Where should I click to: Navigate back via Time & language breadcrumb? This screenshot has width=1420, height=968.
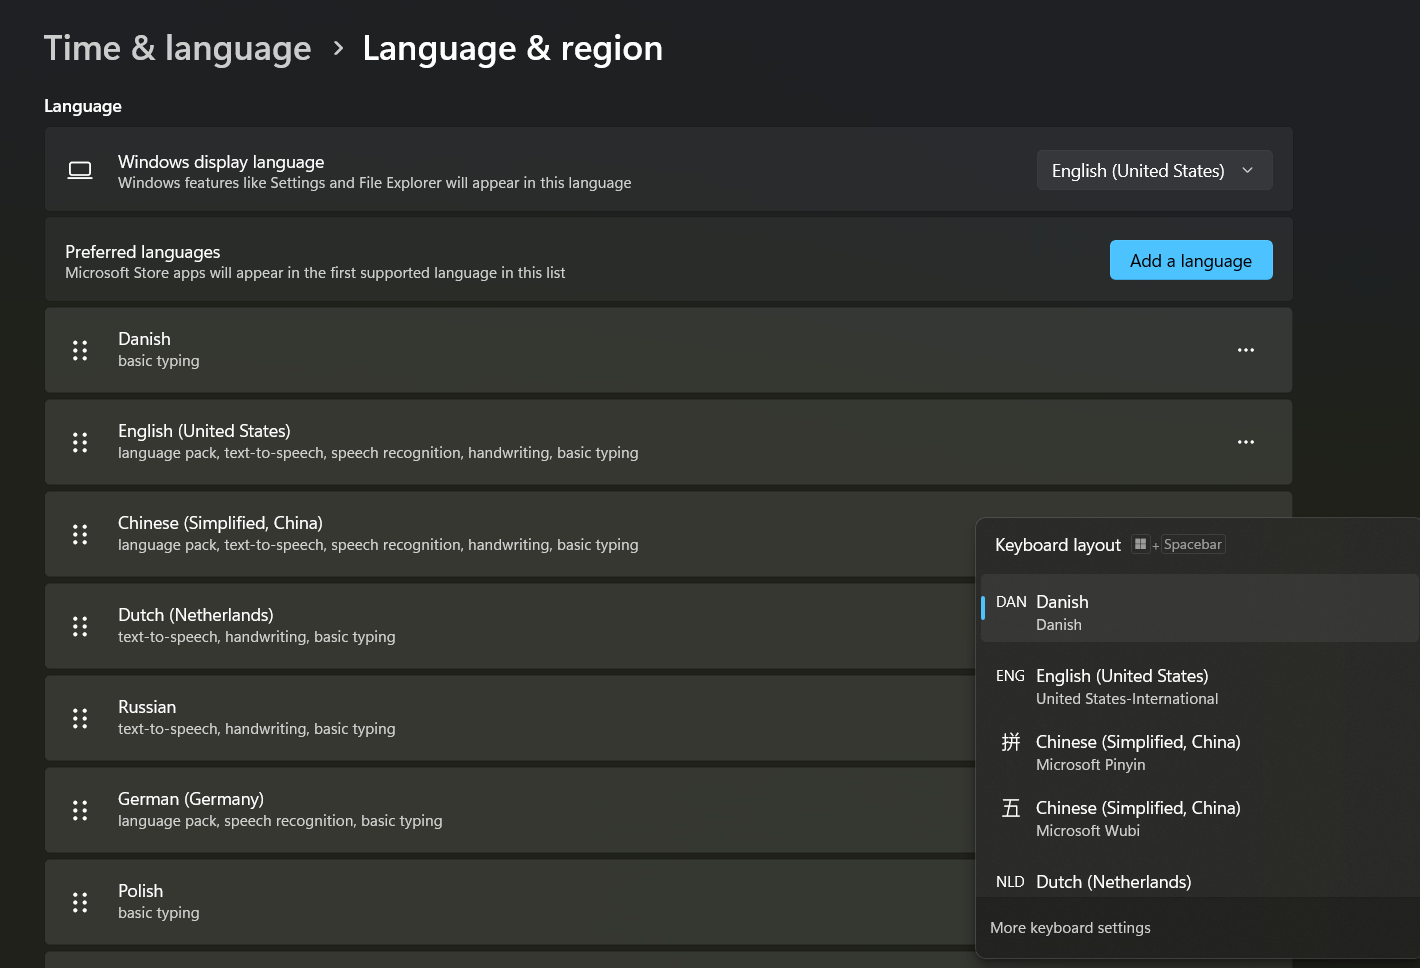(177, 47)
